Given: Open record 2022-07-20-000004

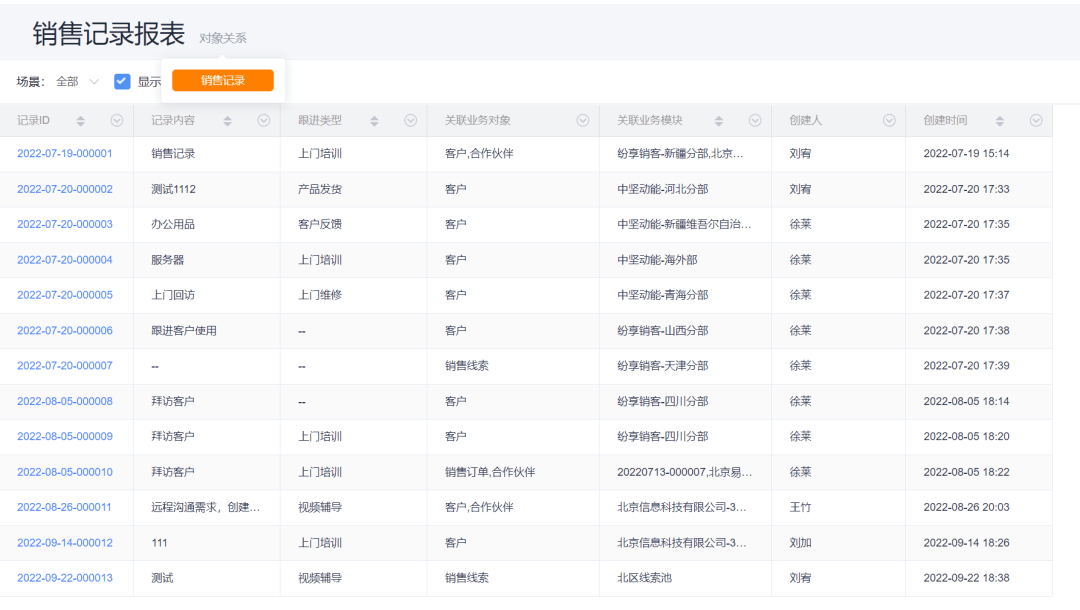Looking at the screenshot, I should pos(65,260).
